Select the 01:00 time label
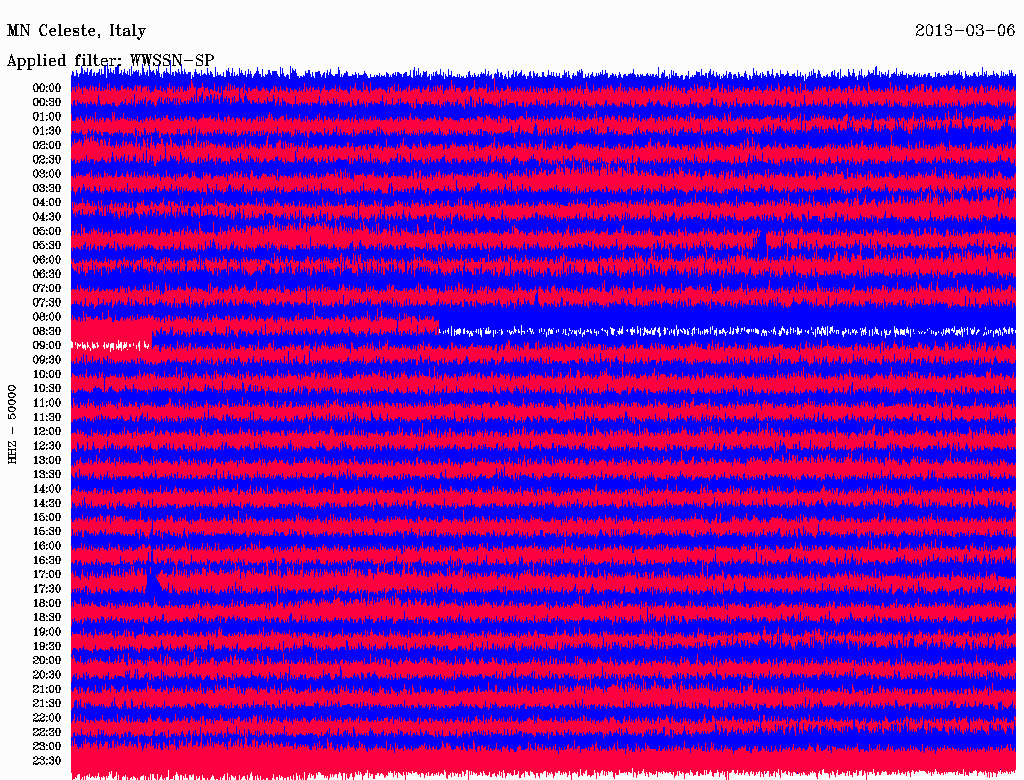Screen dimensions: 1024x780 pos(47,116)
